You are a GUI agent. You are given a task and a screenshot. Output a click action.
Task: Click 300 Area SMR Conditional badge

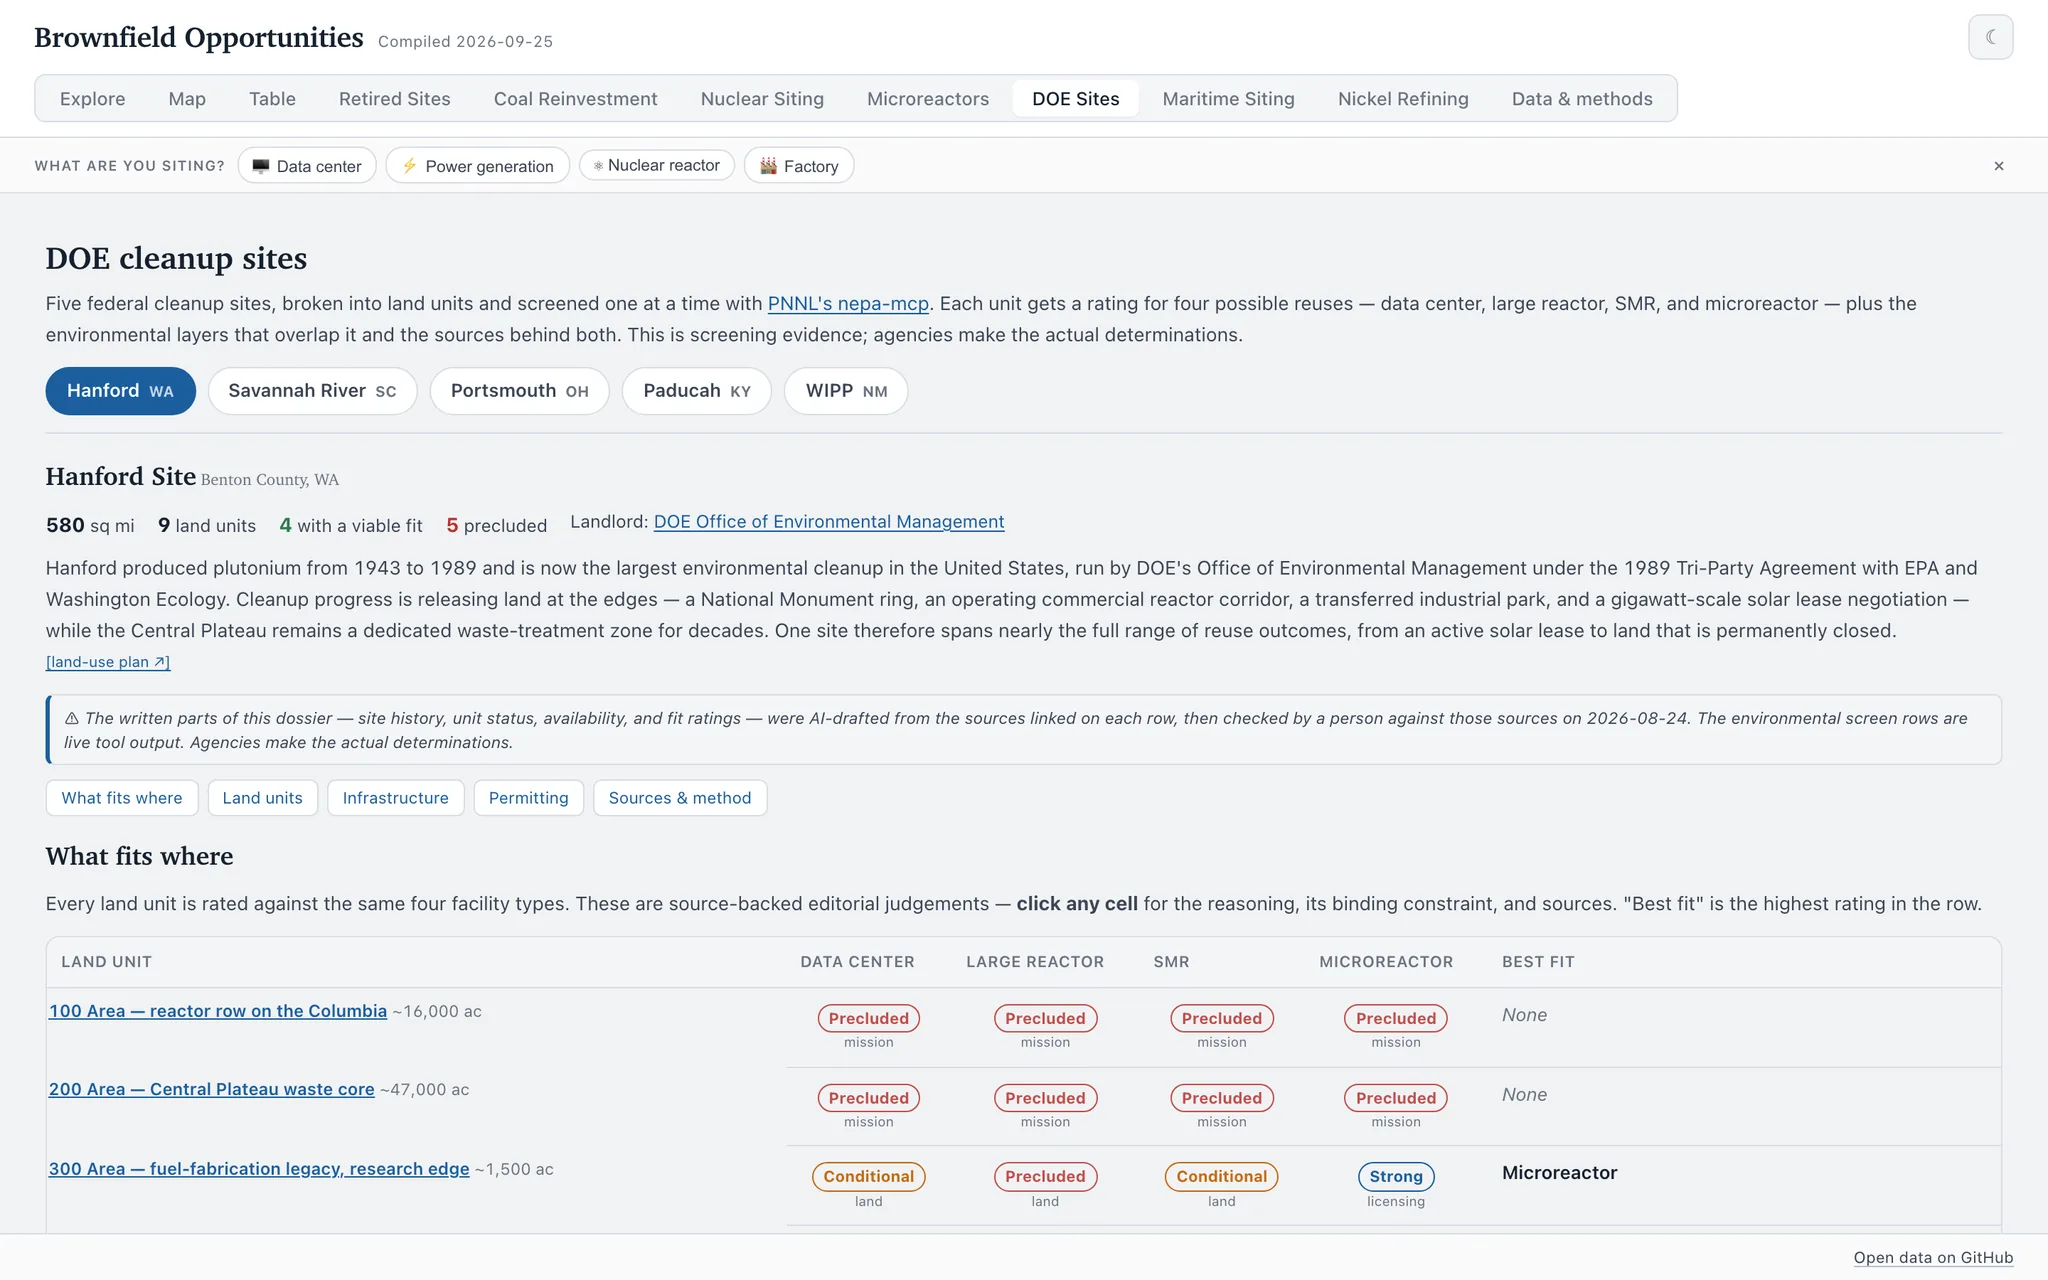click(x=1221, y=1177)
